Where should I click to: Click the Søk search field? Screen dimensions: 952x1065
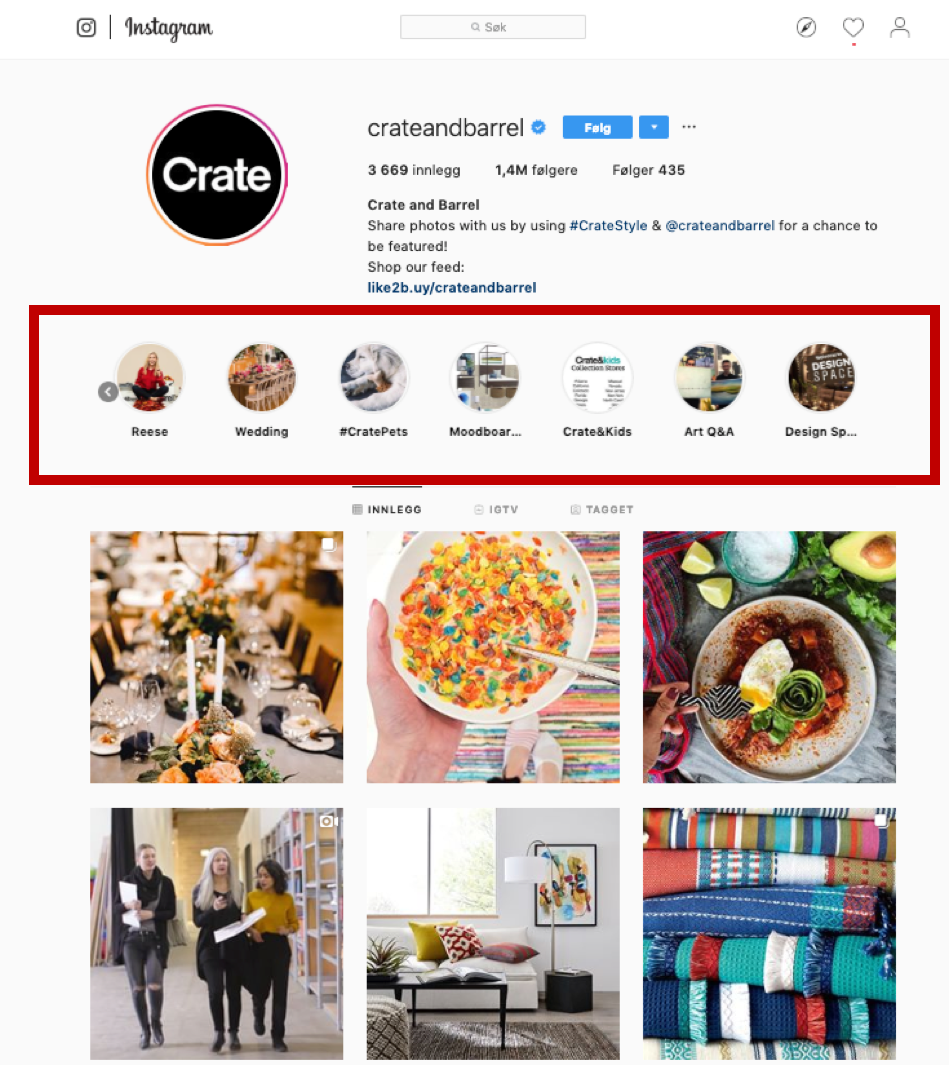coord(493,27)
